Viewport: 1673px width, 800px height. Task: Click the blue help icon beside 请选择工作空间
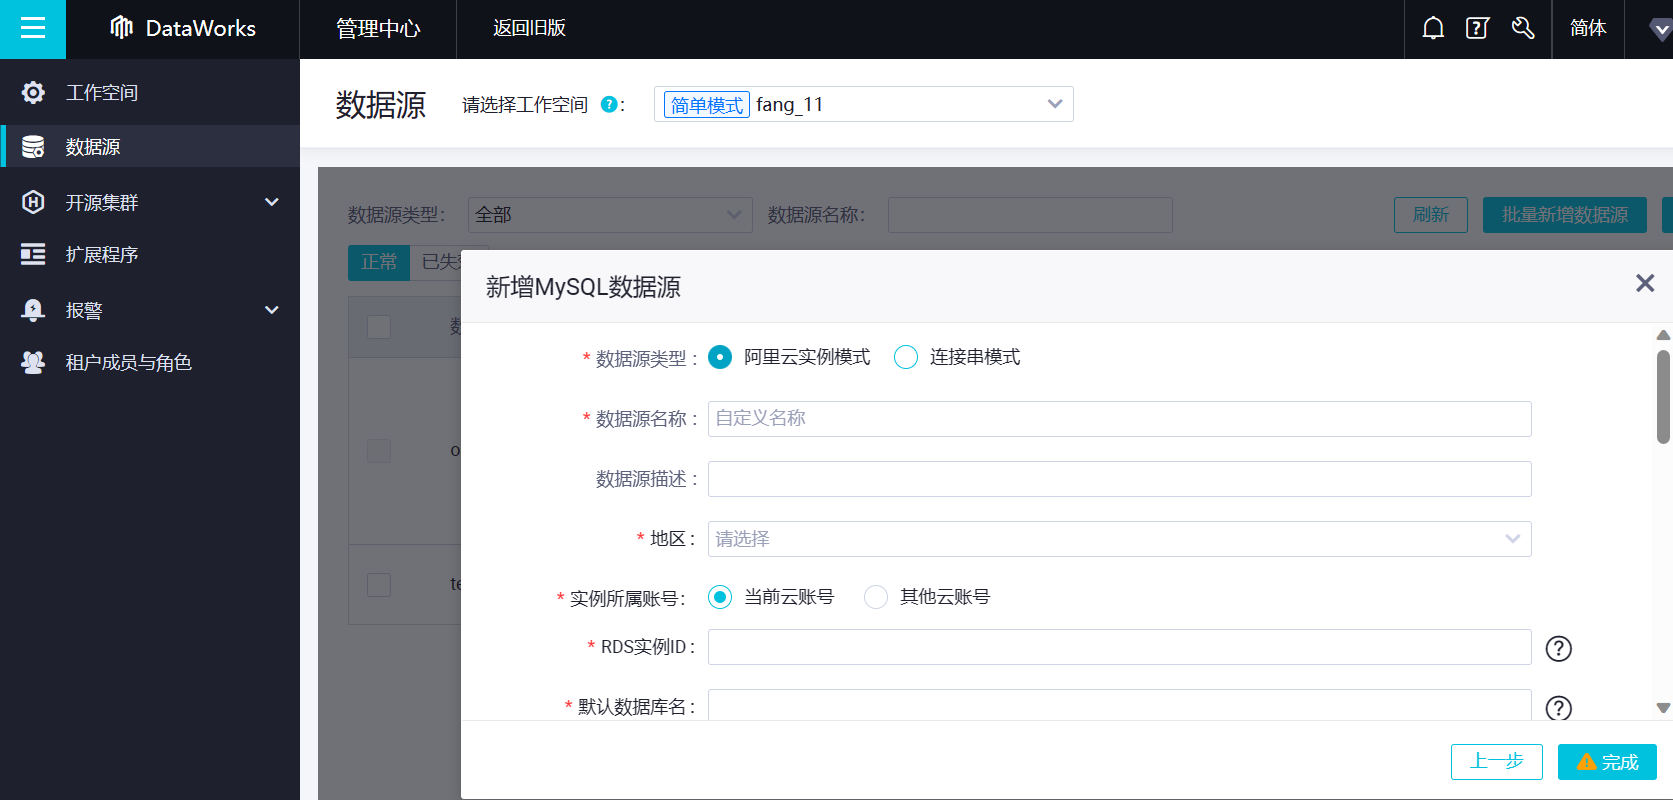(608, 104)
